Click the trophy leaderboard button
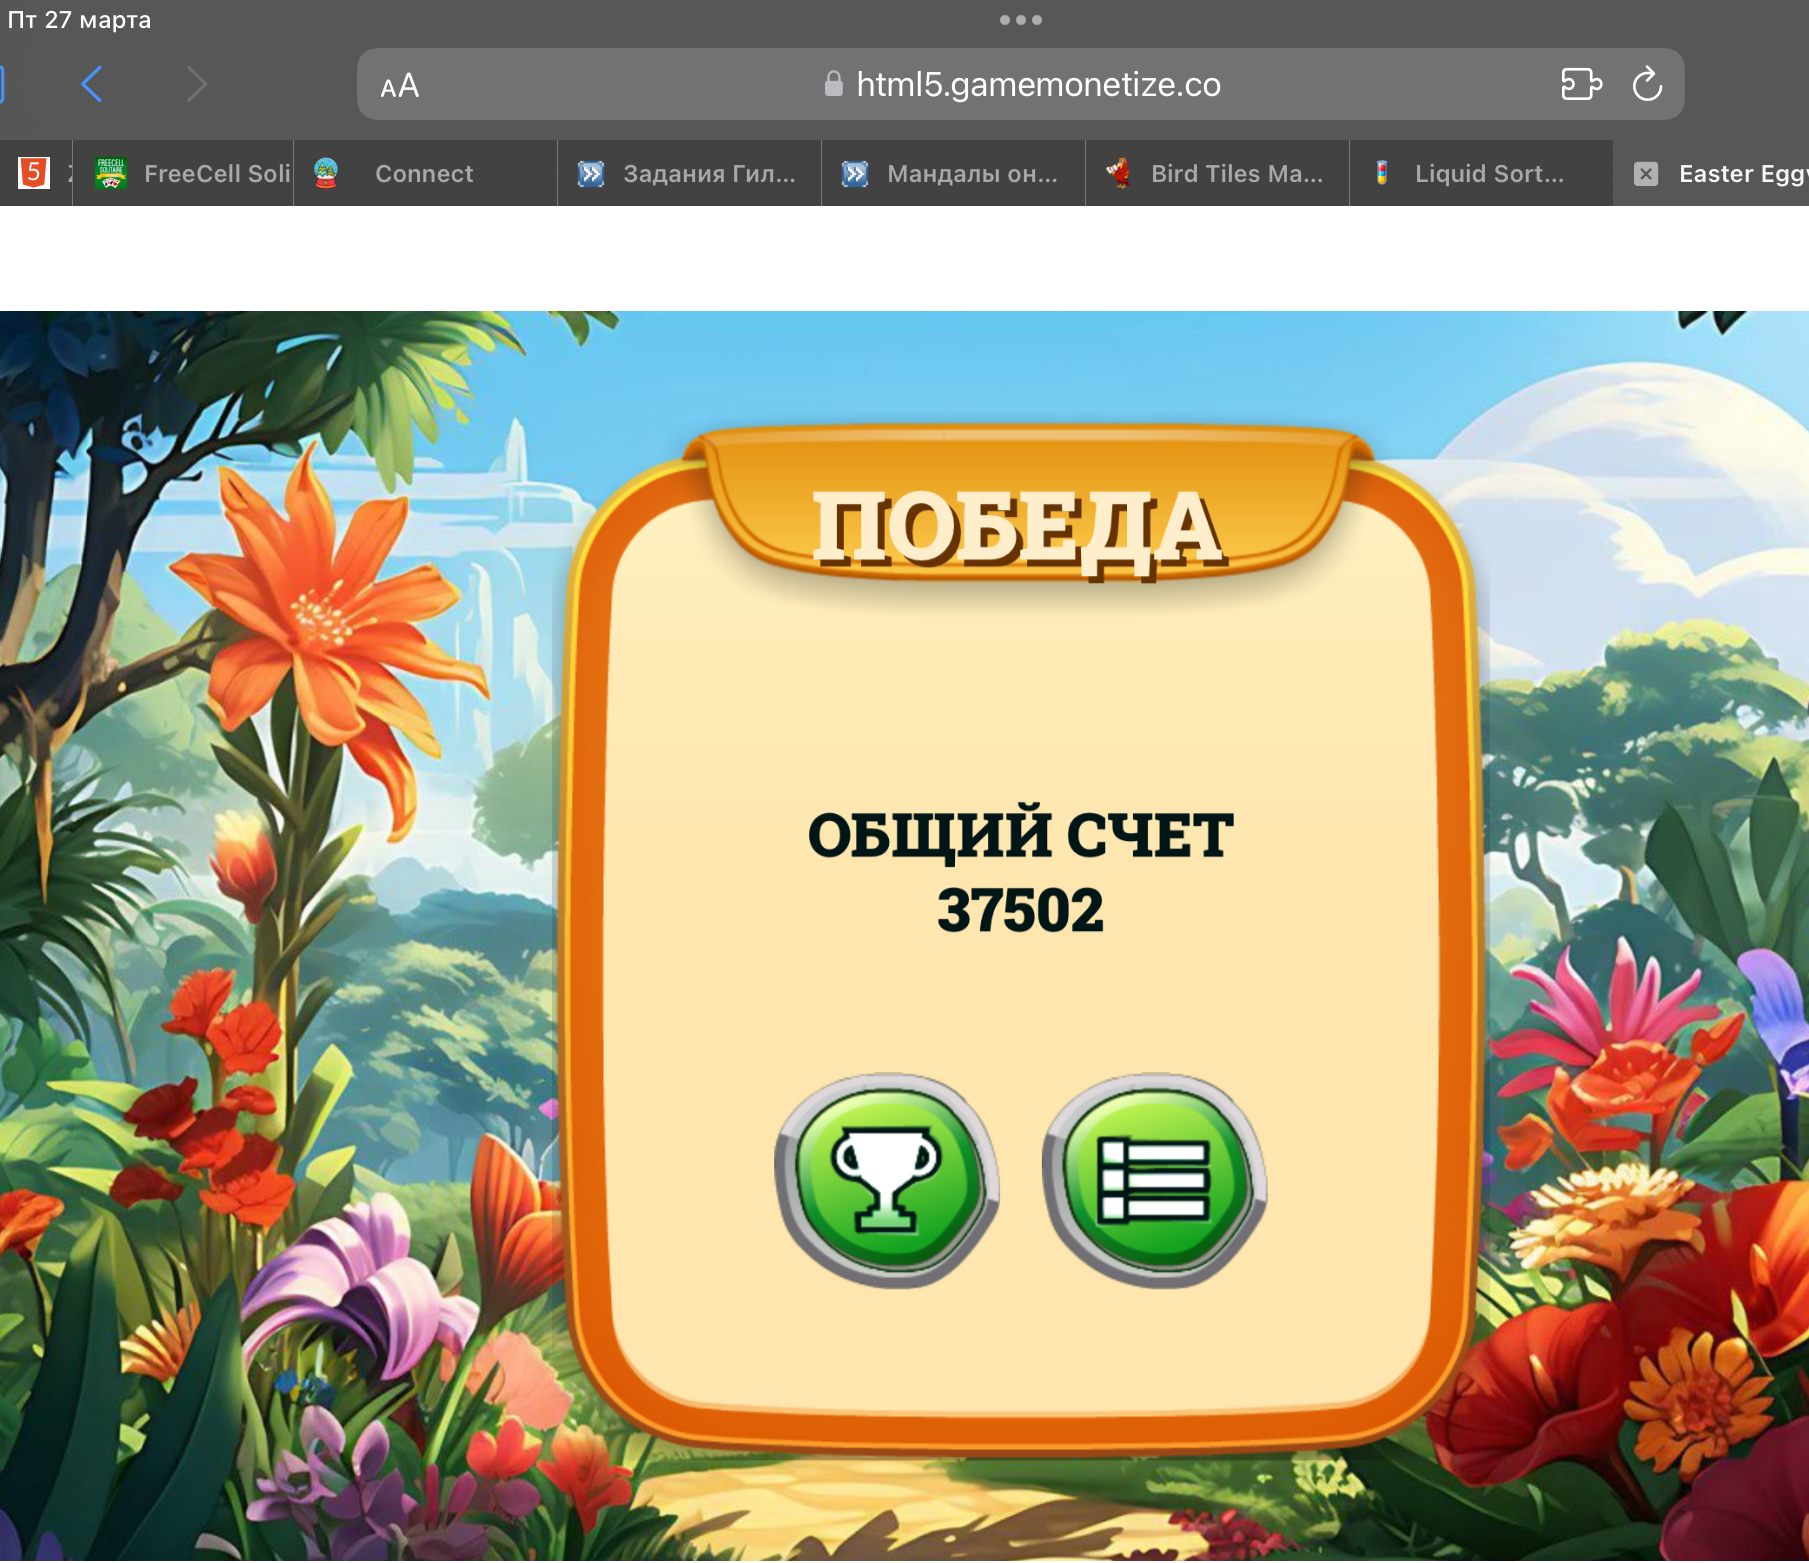Viewport: 1809px width, 1563px height. [886, 1180]
